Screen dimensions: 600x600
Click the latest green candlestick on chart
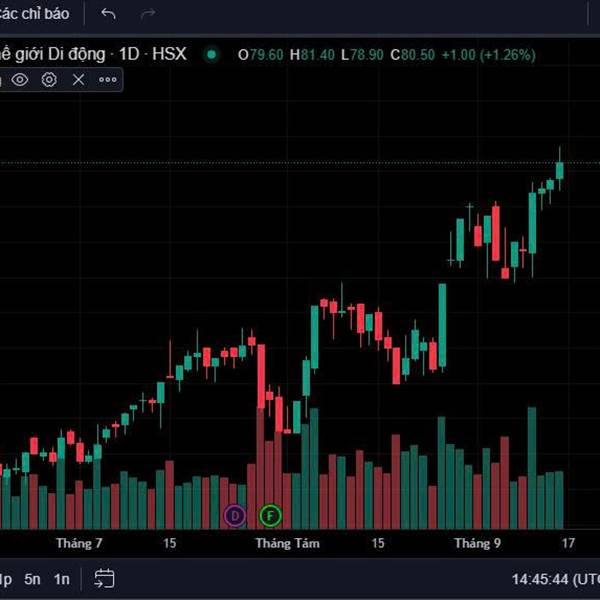pyautogui.click(x=559, y=170)
